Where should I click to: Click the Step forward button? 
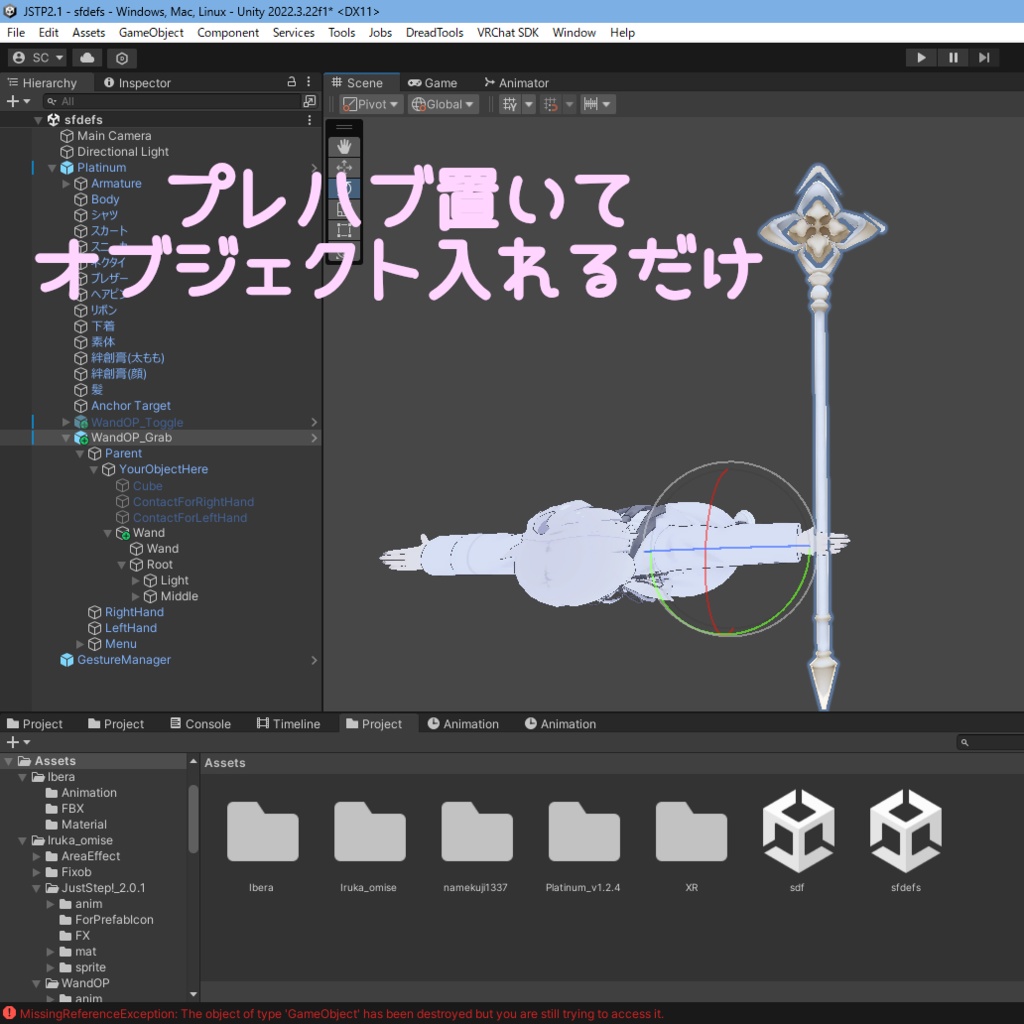coord(984,57)
